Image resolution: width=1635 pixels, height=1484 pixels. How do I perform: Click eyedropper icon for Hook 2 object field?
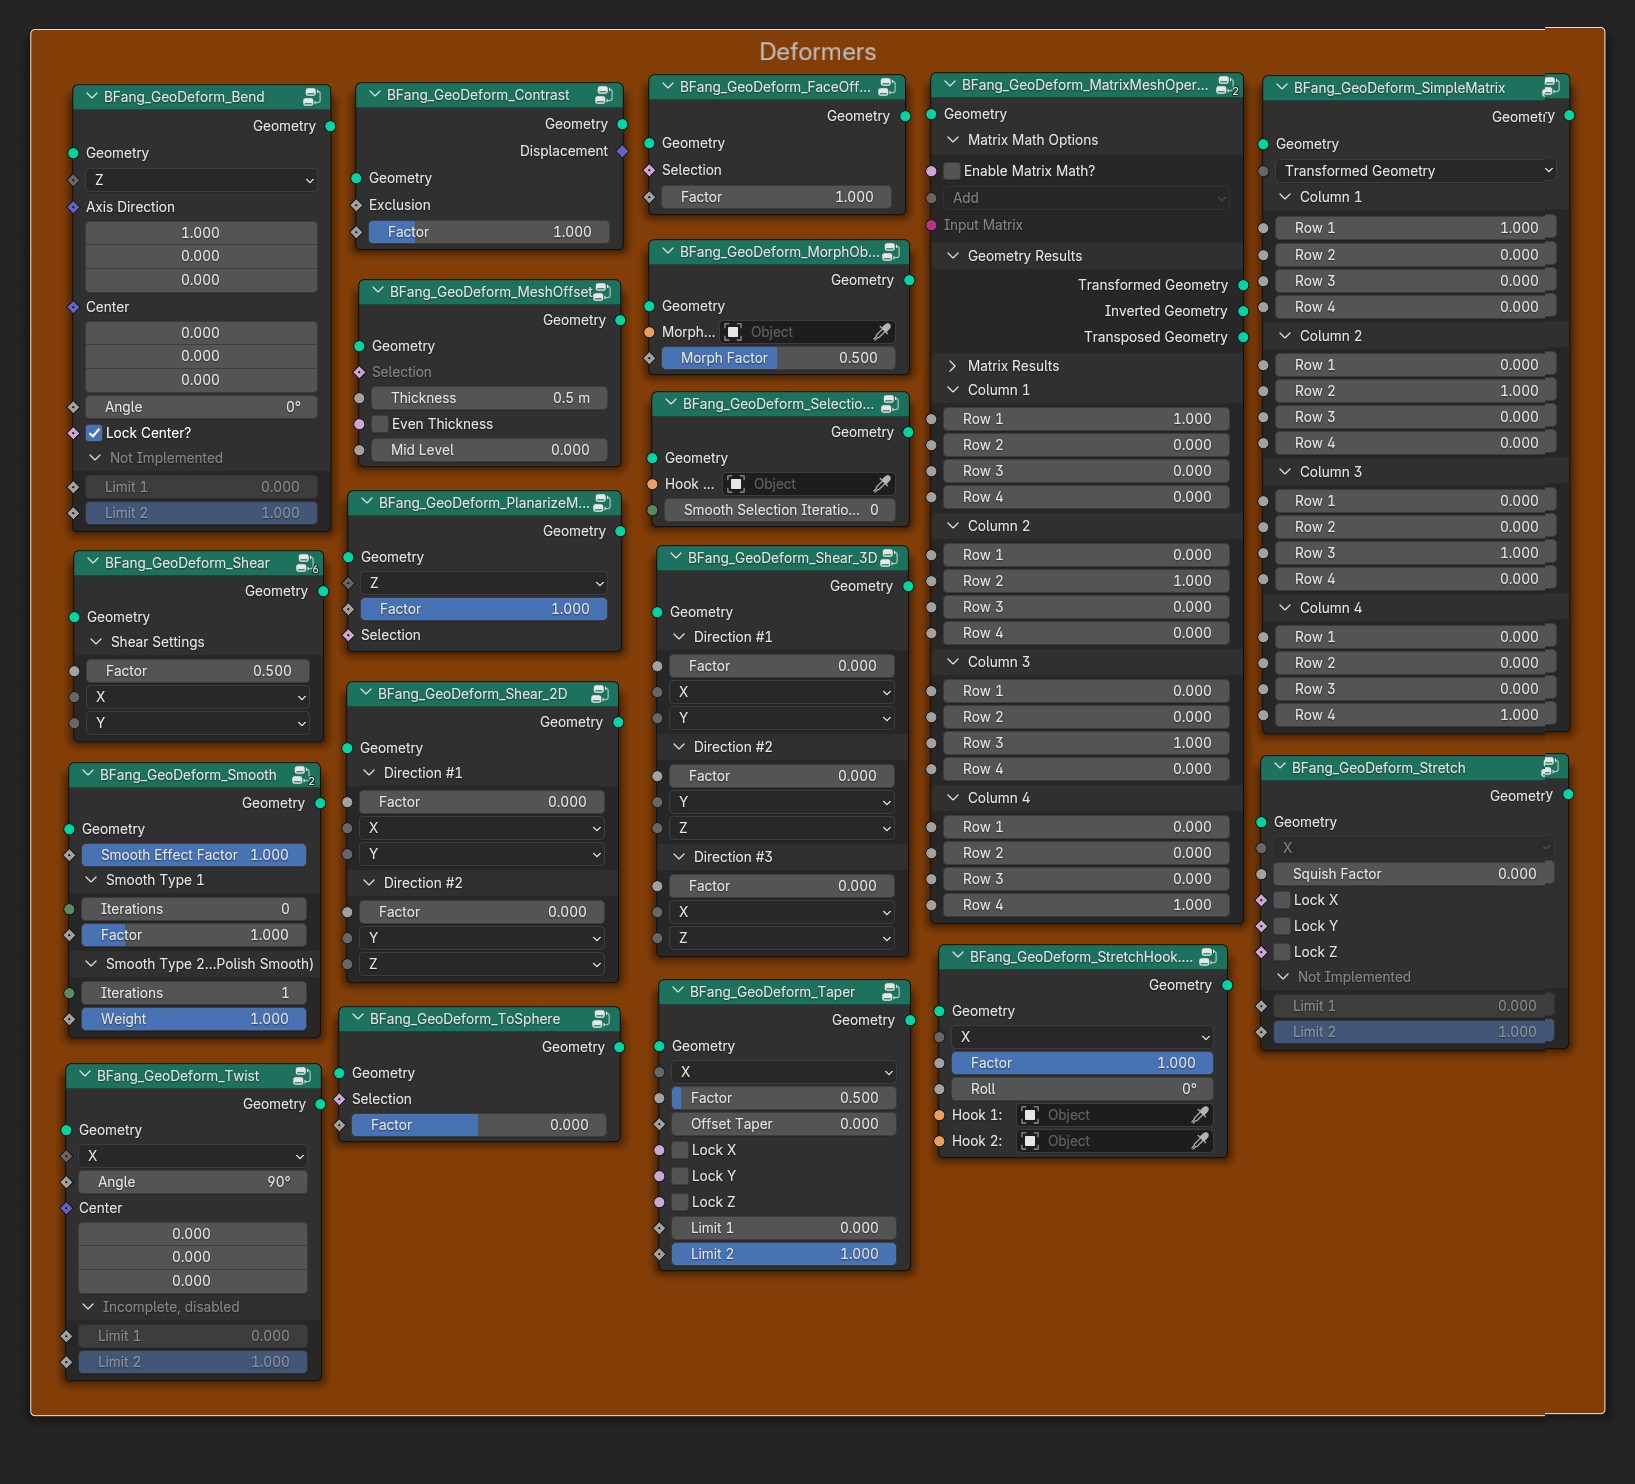[1200, 1141]
